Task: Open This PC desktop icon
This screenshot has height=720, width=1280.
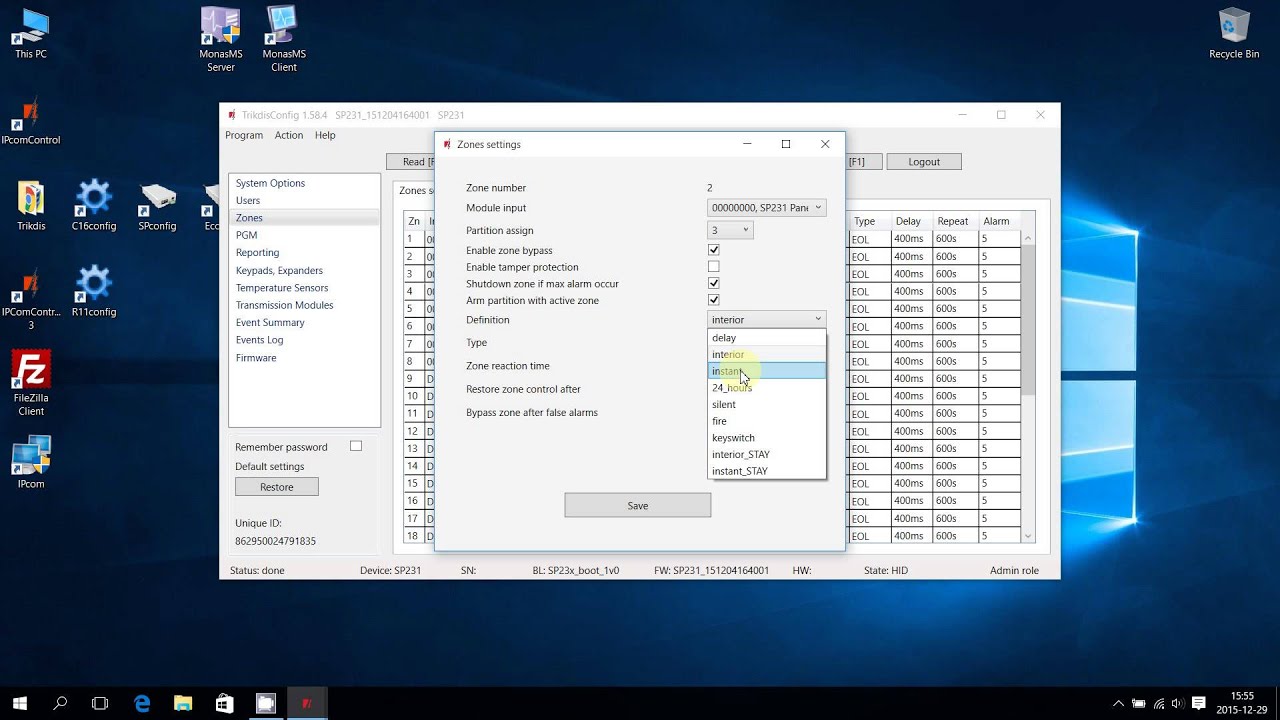Action: pos(31,34)
